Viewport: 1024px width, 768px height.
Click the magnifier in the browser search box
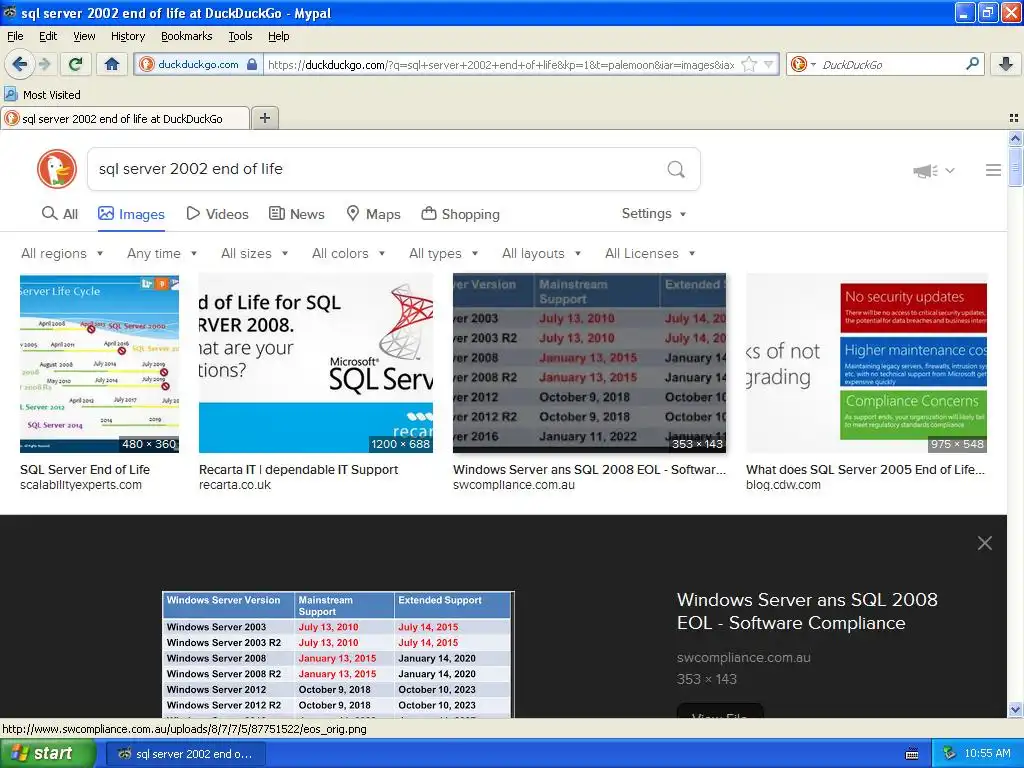click(x=972, y=64)
